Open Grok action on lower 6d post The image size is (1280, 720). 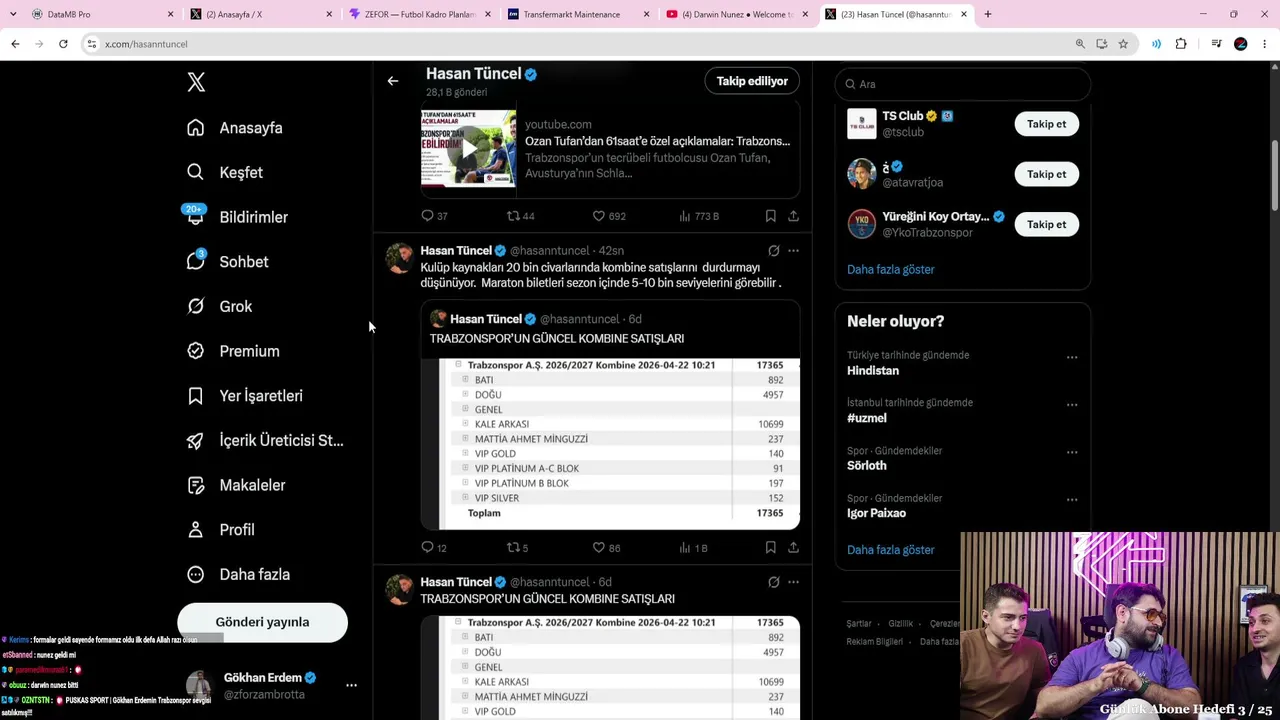tap(773, 582)
